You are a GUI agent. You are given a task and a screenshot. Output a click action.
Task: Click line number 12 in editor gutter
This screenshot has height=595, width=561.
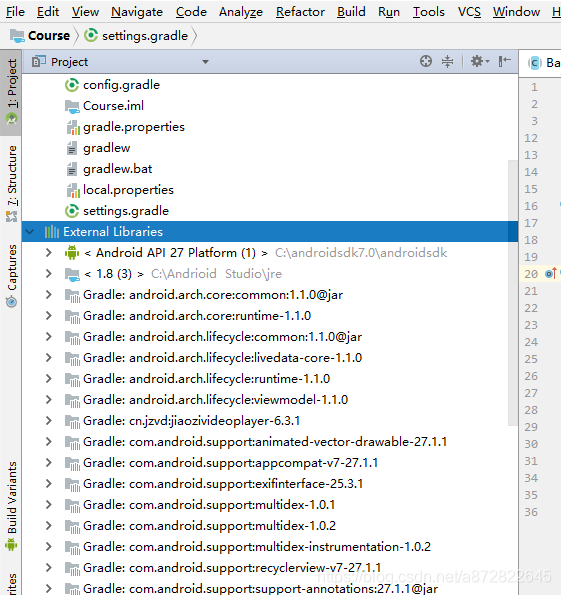pos(531,138)
